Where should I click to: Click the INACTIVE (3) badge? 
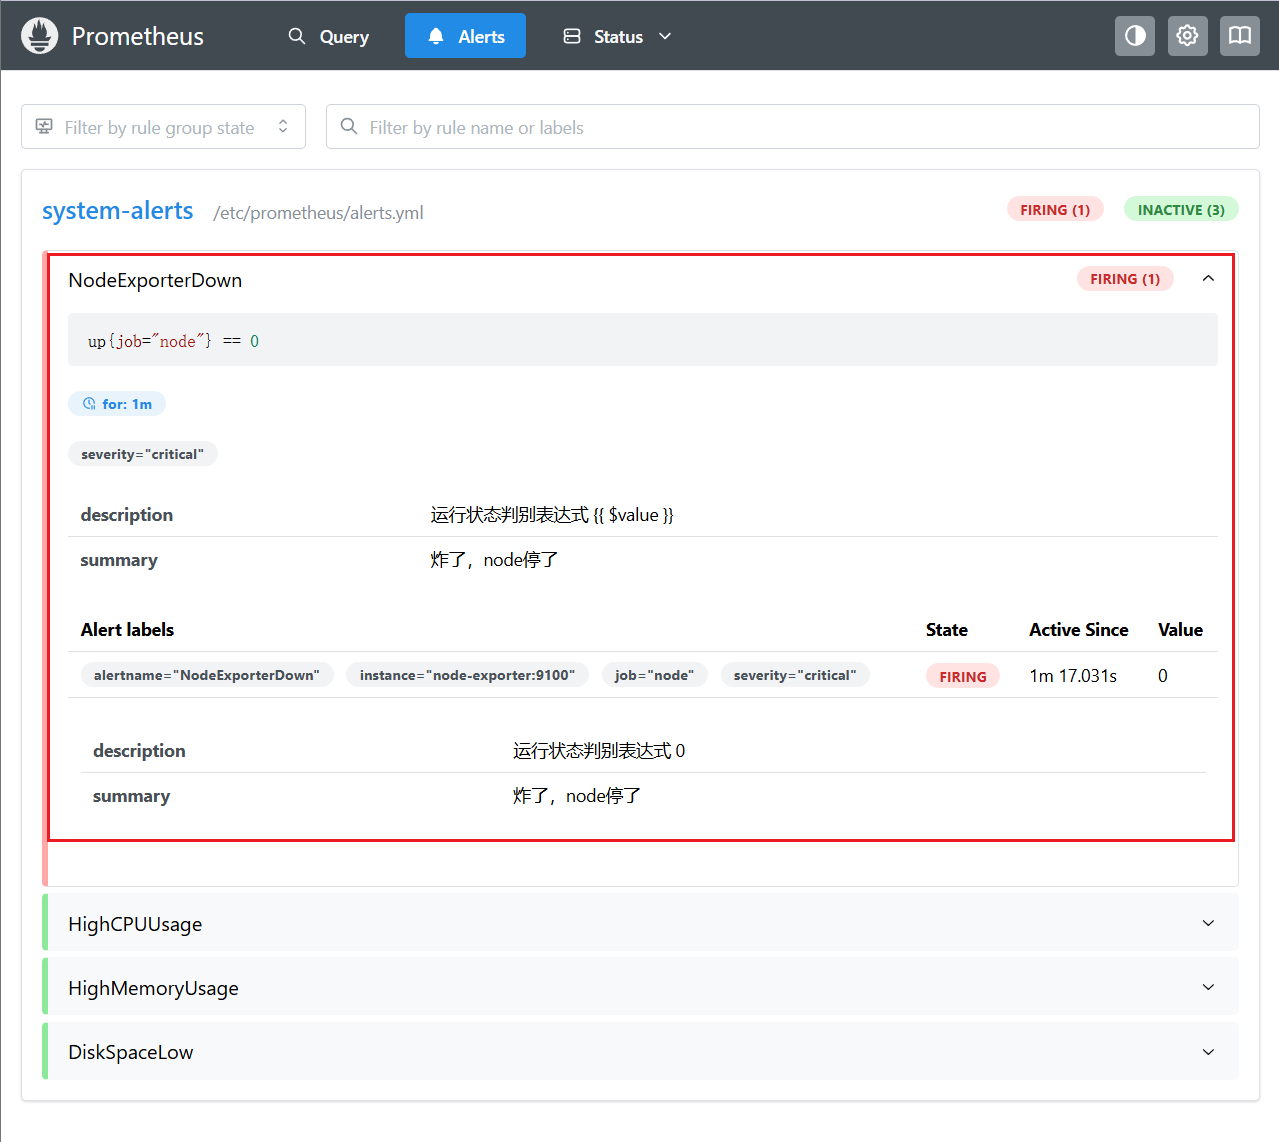[1180, 210]
